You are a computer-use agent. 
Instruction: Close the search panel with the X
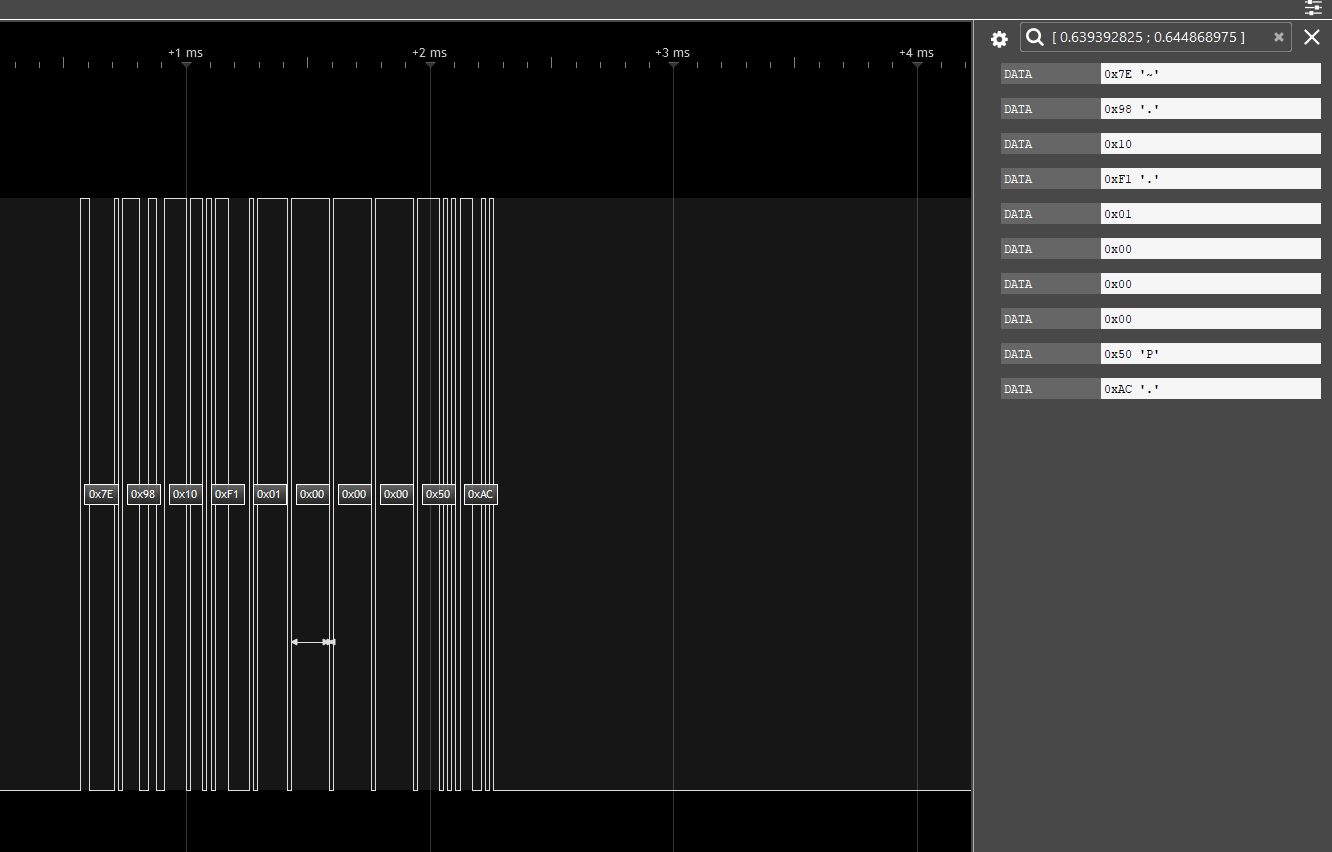(1312, 37)
